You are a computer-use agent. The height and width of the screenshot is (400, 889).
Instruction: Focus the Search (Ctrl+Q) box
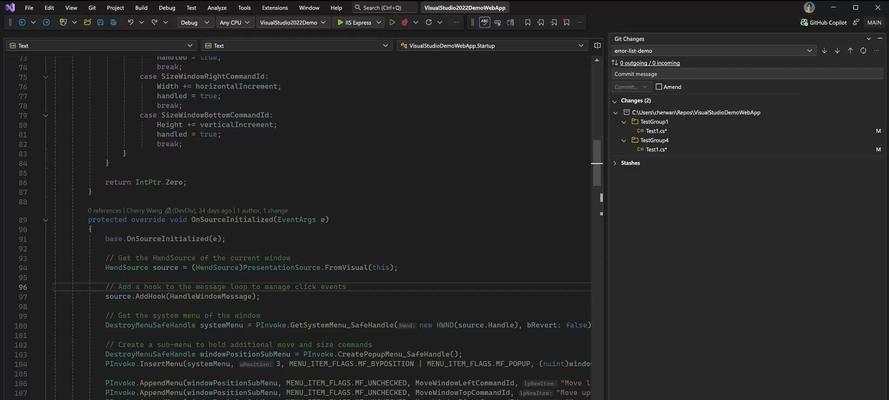tap(384, 8)
